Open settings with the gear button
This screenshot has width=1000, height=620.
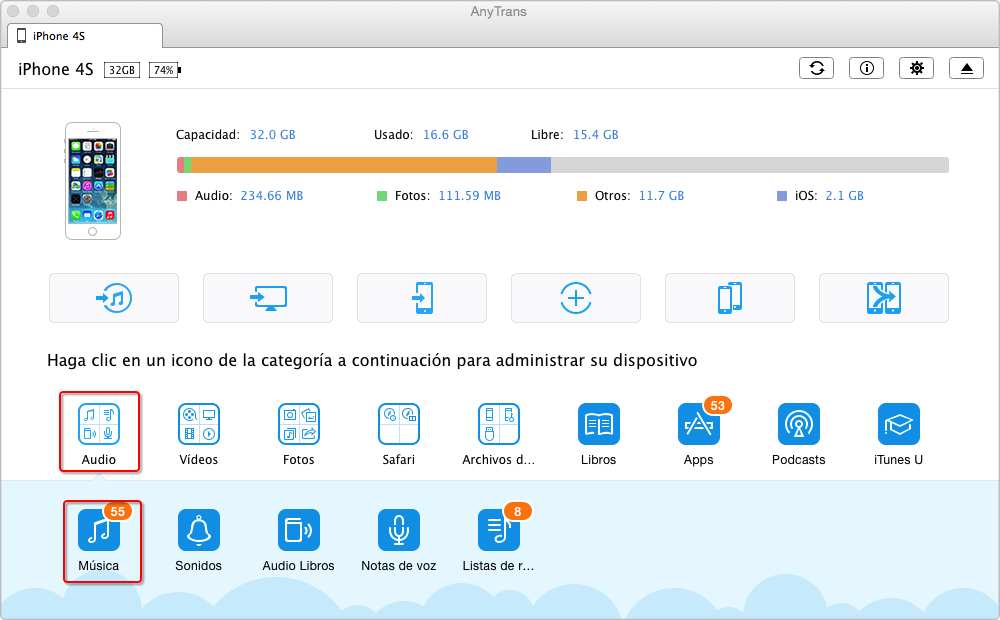pyautogui.click(x=916, y=68)
